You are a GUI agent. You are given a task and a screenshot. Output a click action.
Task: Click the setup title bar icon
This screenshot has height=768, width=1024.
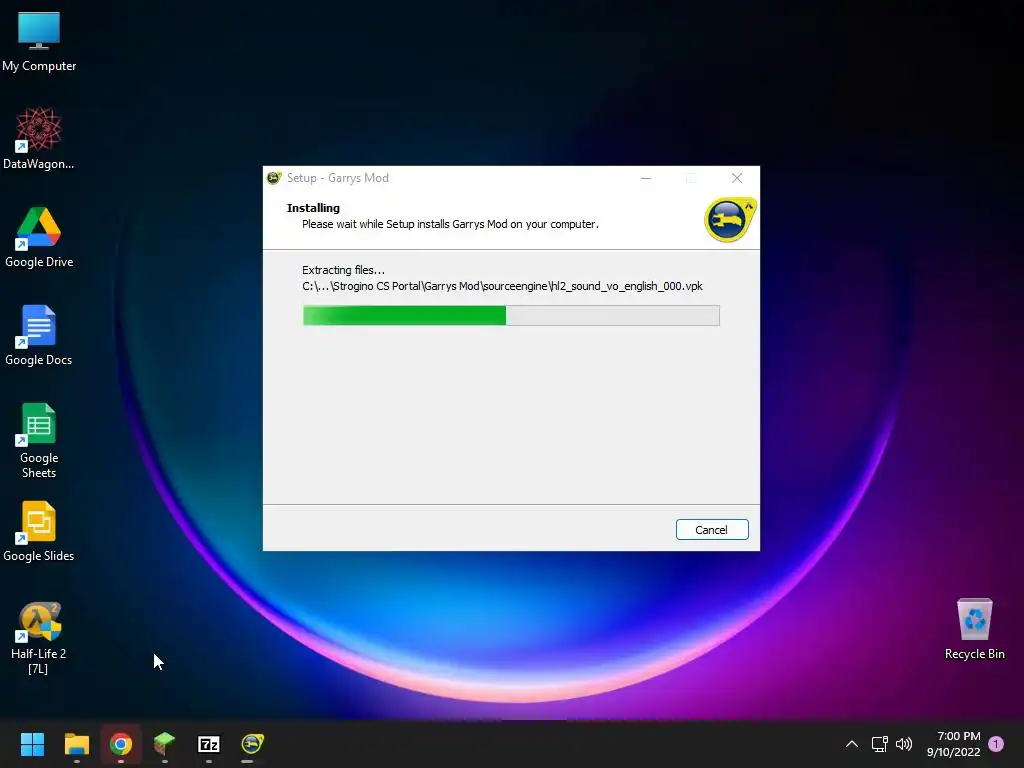[x=274, y=178]
